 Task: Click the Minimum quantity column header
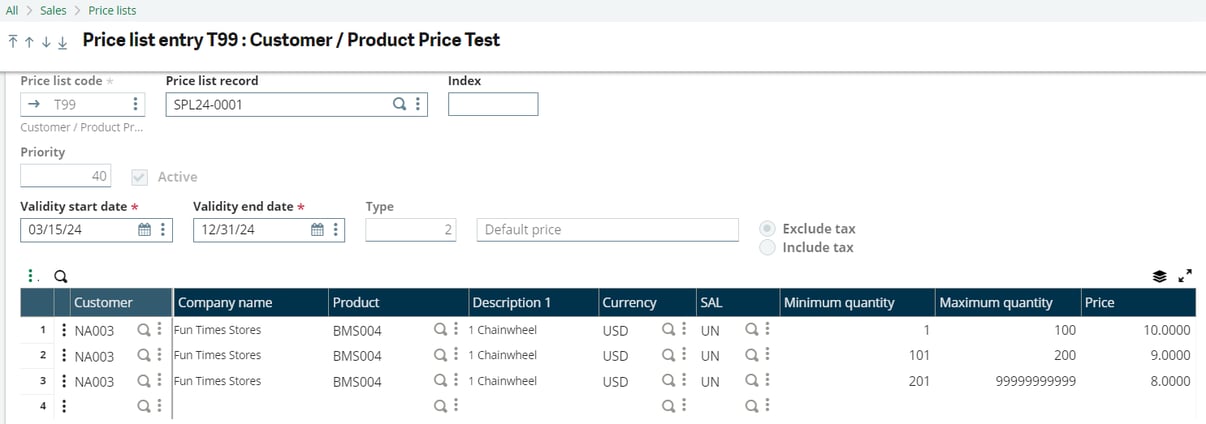(838, 303)
